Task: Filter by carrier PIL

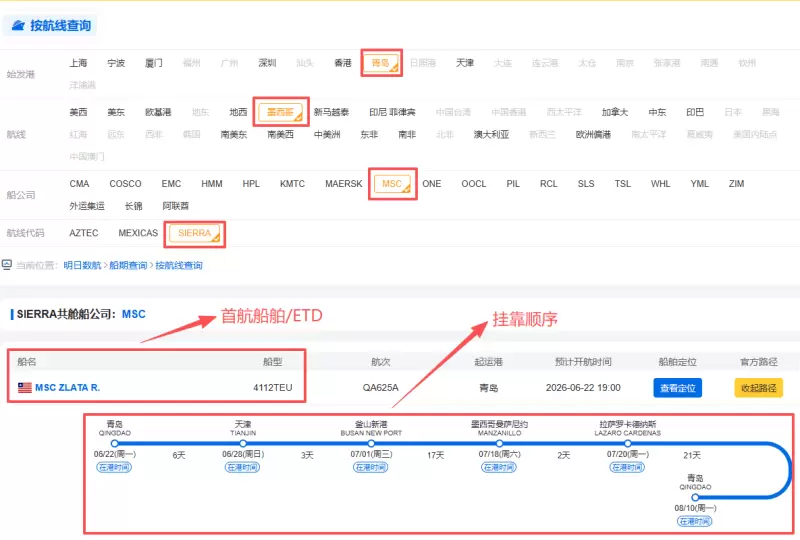Action: pyautogui.click(x=513, y=184)
